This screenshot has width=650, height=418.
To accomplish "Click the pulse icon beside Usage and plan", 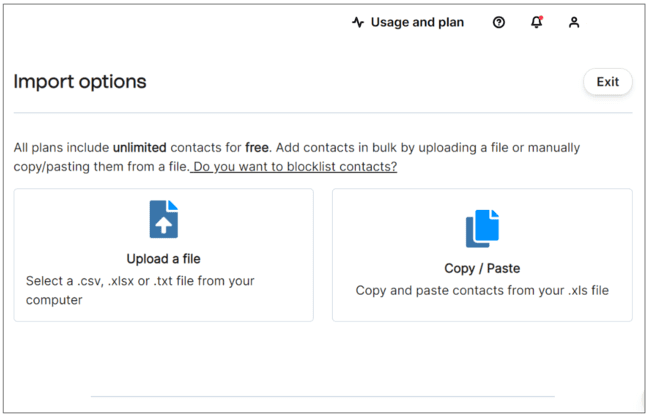I will 358,23.
